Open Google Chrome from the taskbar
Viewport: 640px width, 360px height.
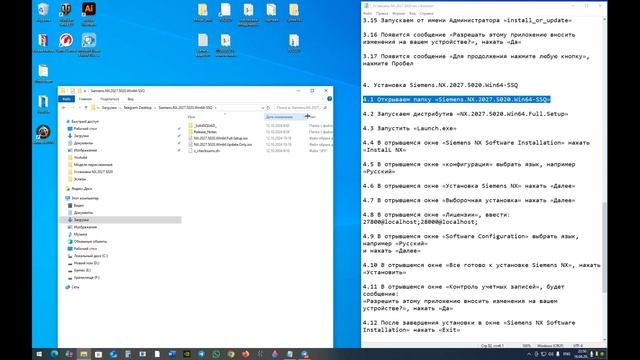(x=231, y=354)
